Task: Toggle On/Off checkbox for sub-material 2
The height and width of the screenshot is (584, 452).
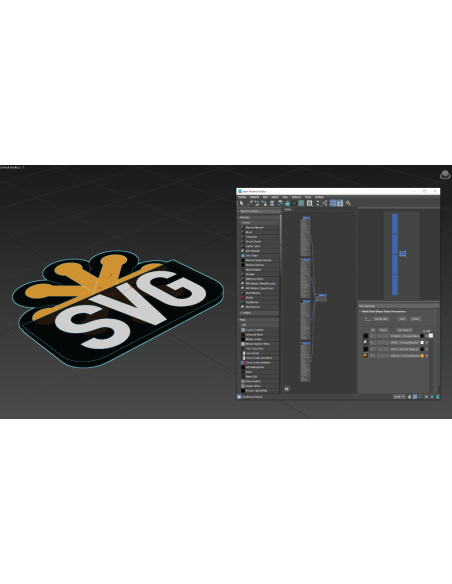Action: (x=427, y=343)
